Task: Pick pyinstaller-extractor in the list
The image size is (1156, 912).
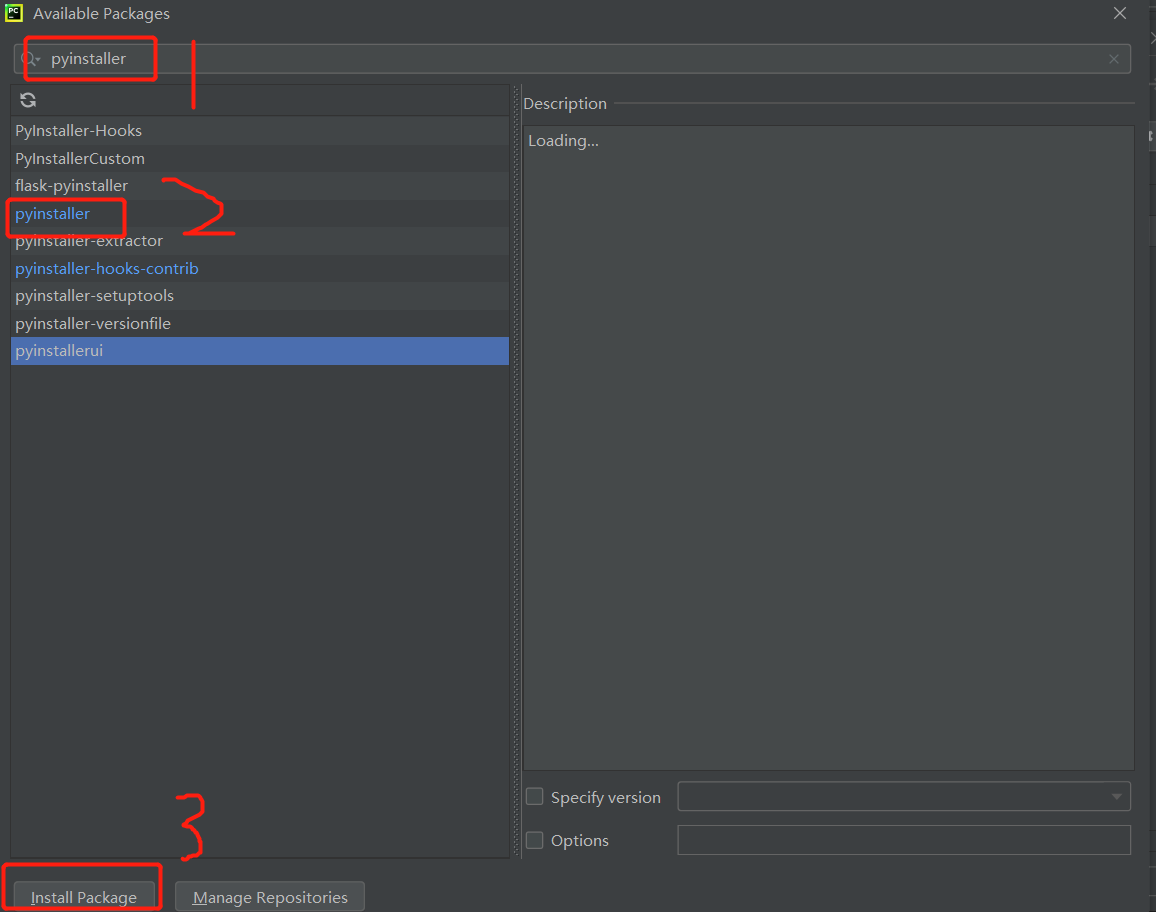Action: pos(260,241)
